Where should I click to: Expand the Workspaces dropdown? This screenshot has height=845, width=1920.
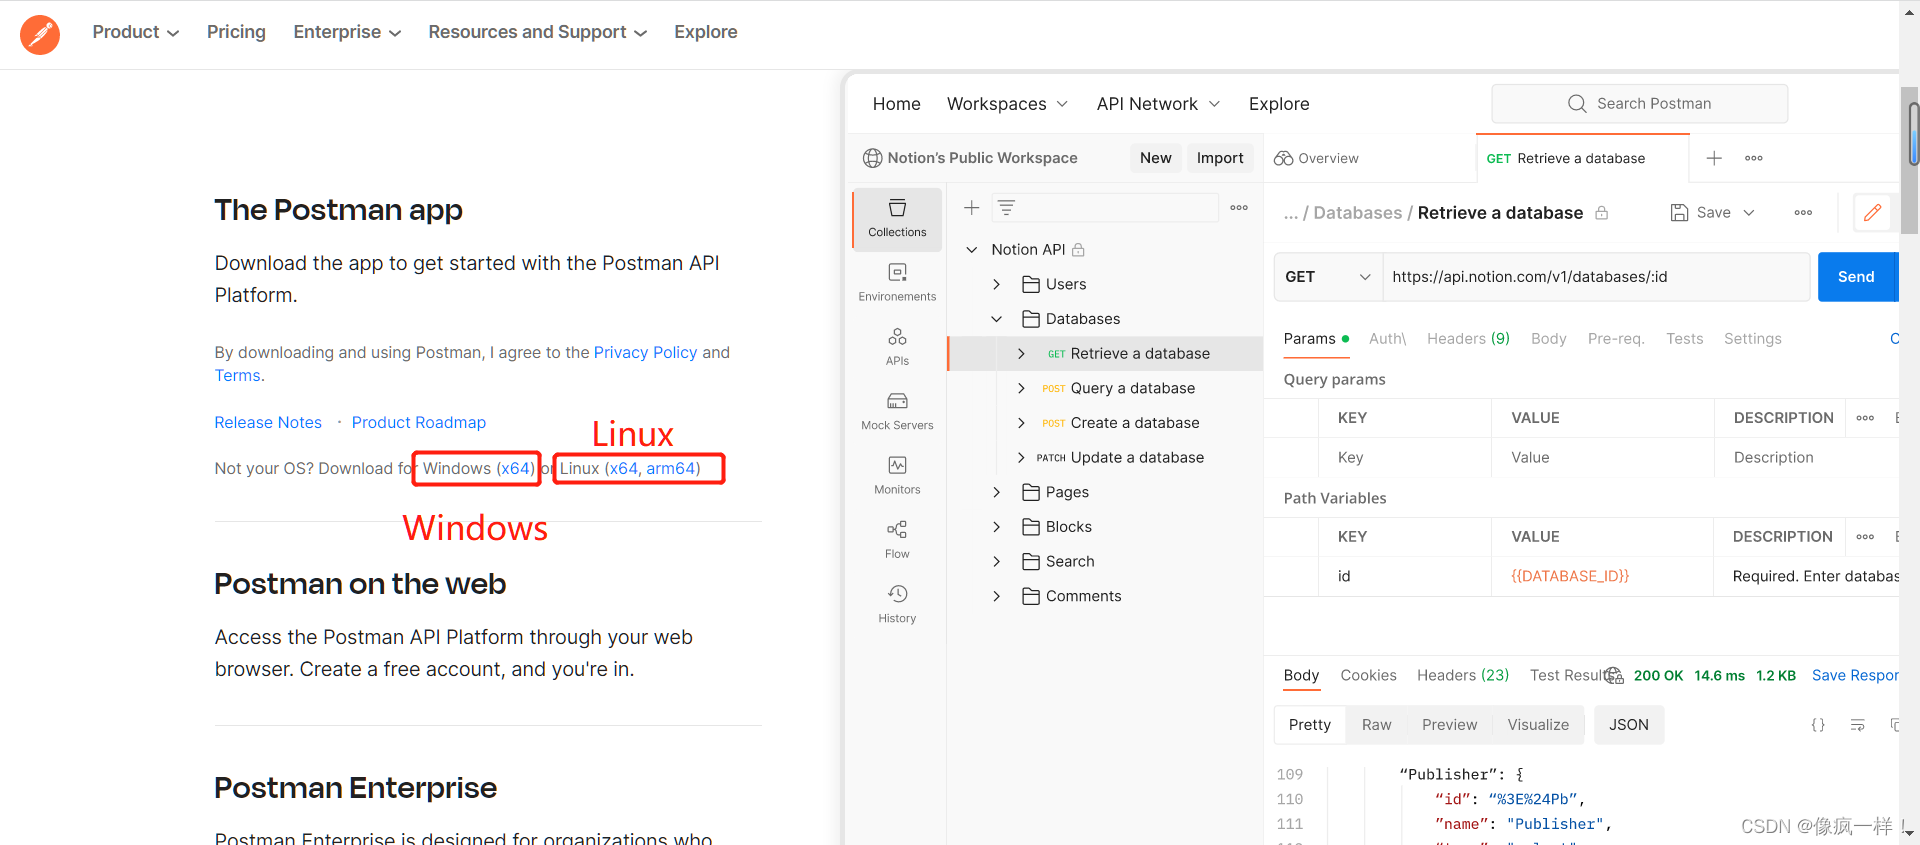coord(1007,104)
